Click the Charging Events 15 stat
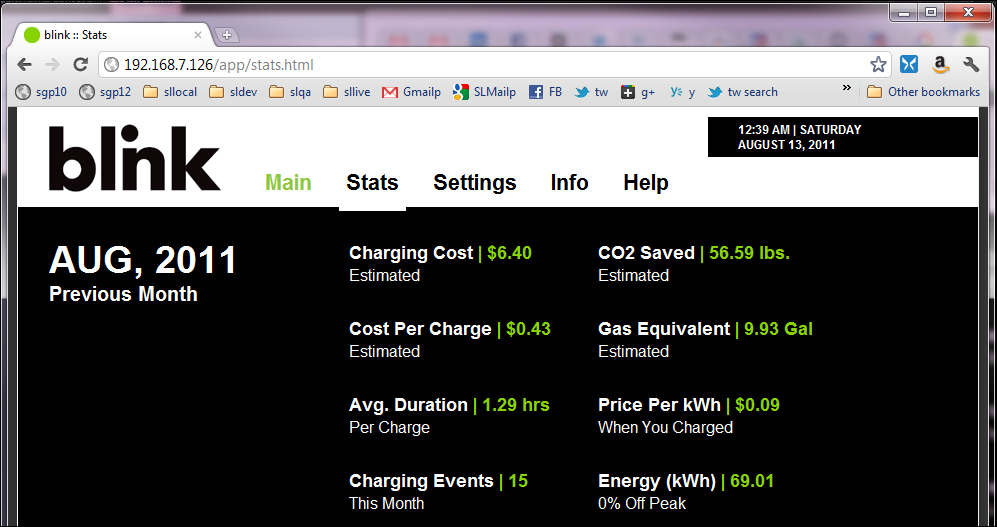This screenshot has width=997, height=527. pyautogui.click(x=438, y=481)
